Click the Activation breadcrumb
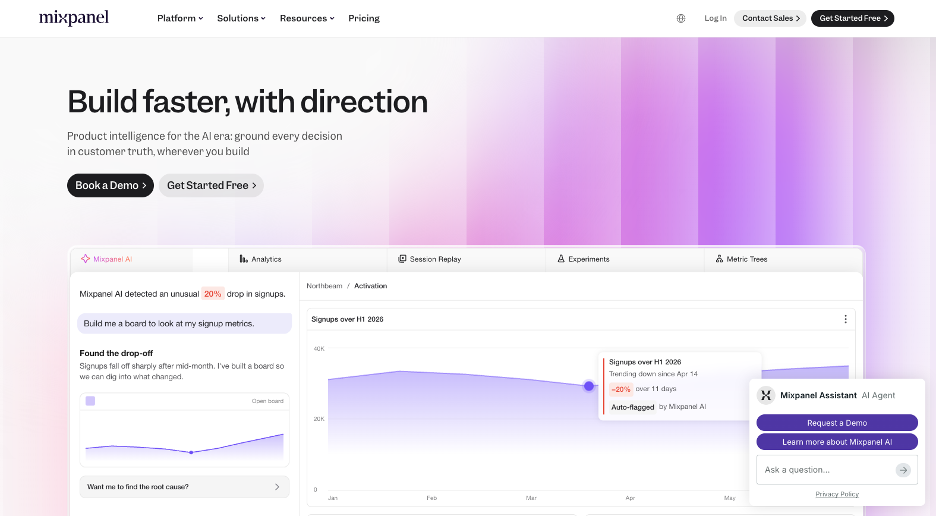 371,286
